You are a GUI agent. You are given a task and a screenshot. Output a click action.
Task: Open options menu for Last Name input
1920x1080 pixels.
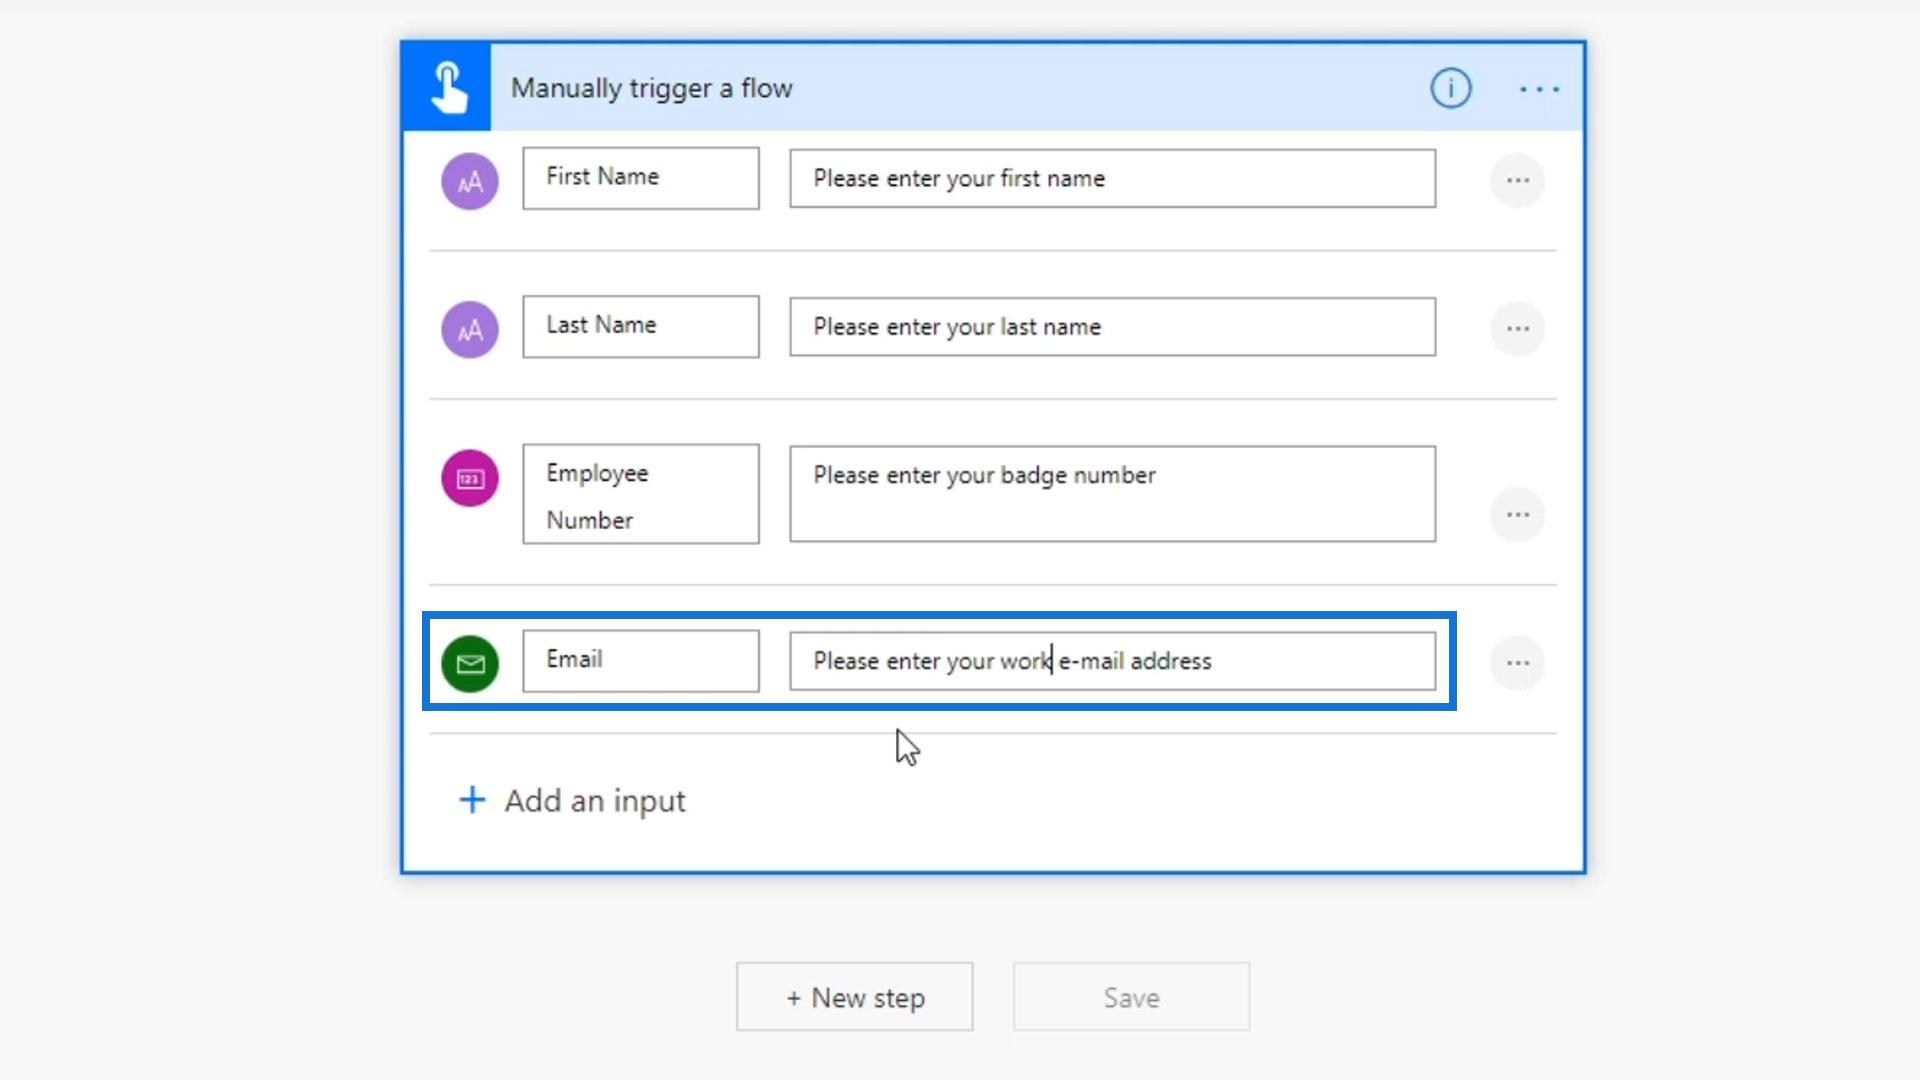pyautogui.click(x=1517, y=329)
